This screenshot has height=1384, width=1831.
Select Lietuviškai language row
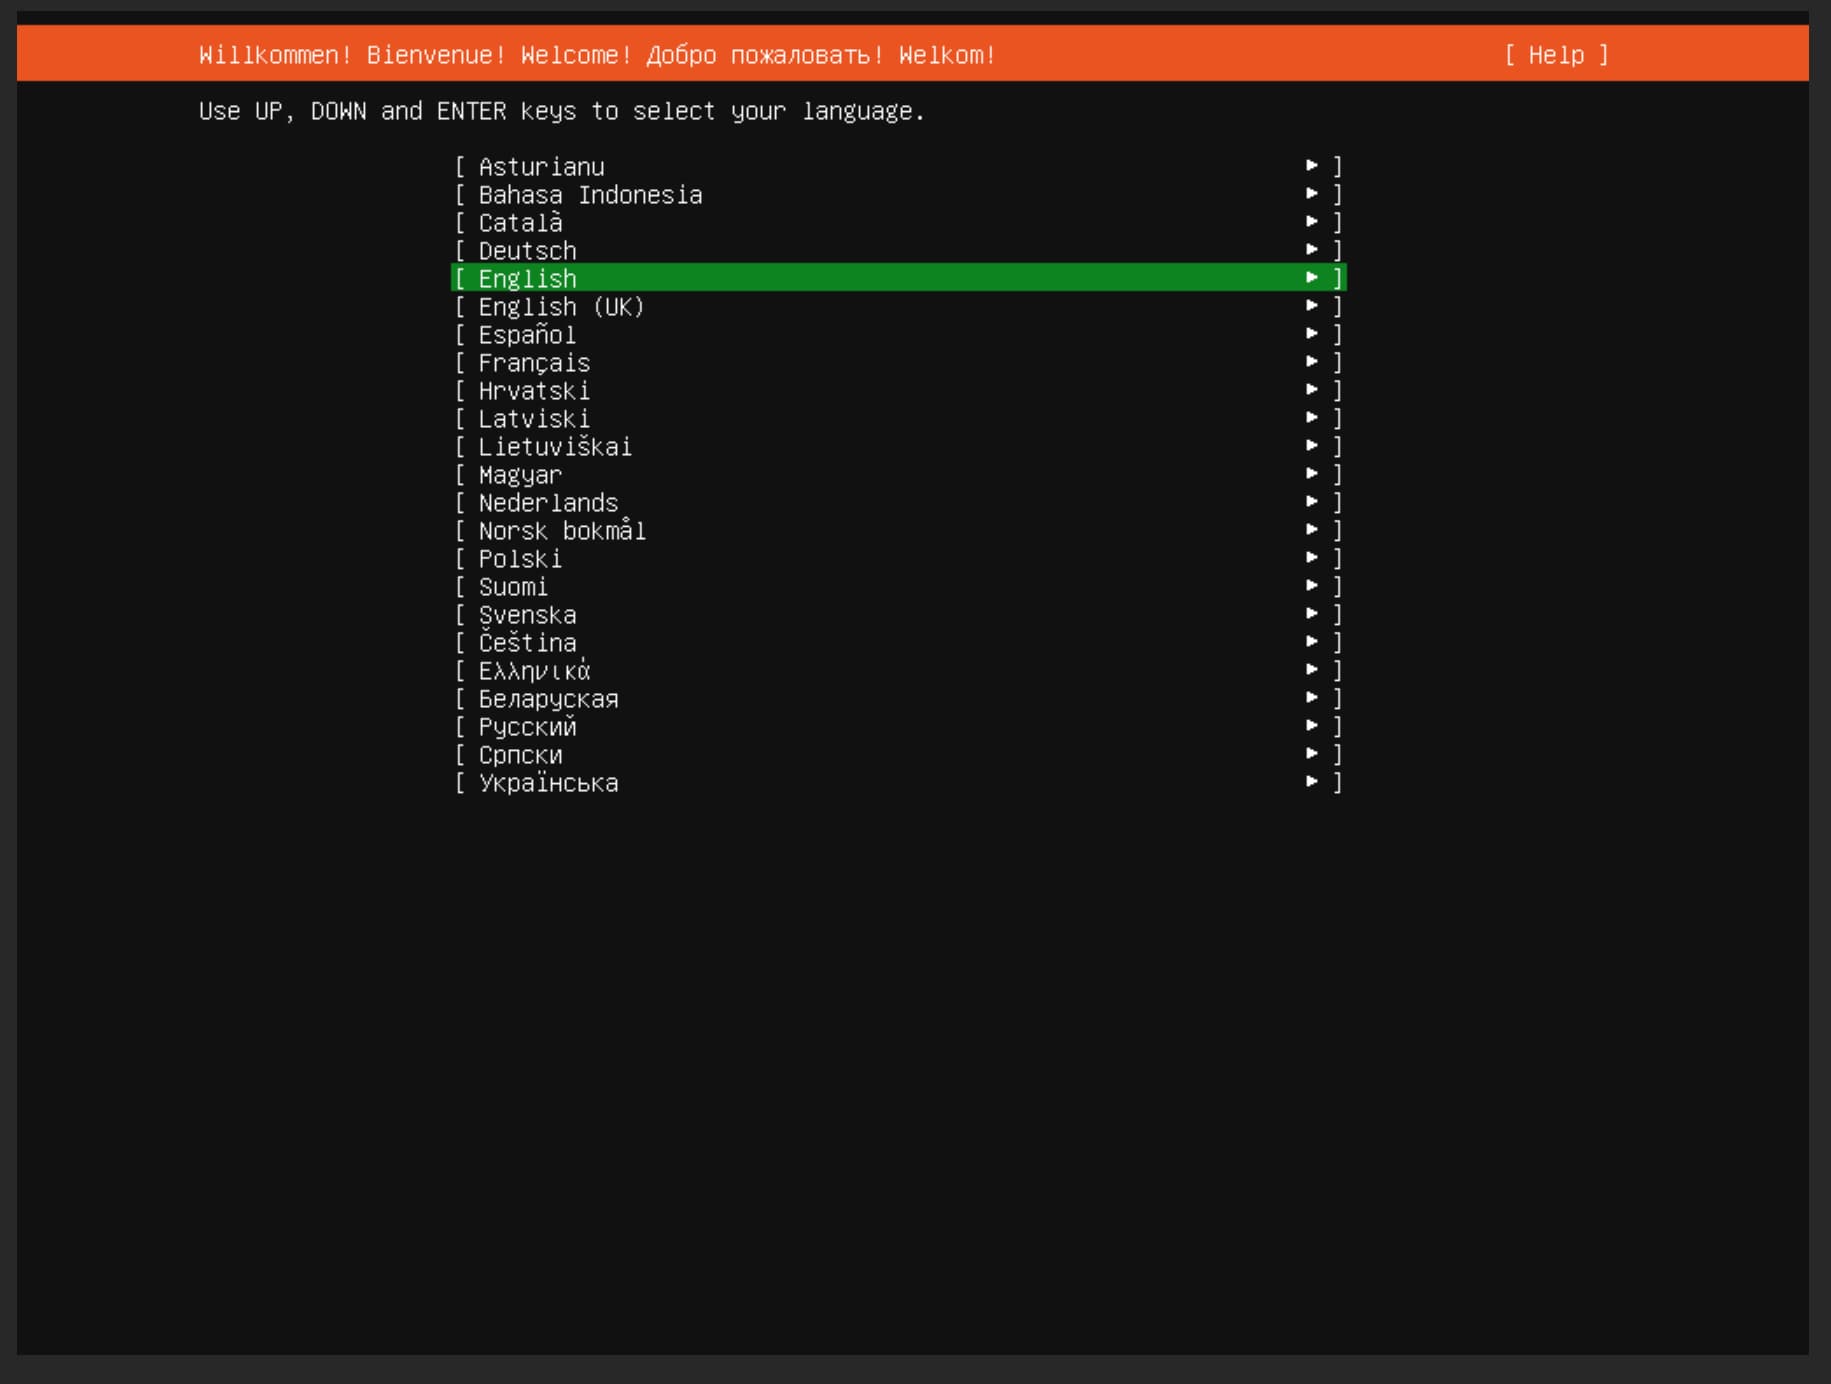pos(898,446)
